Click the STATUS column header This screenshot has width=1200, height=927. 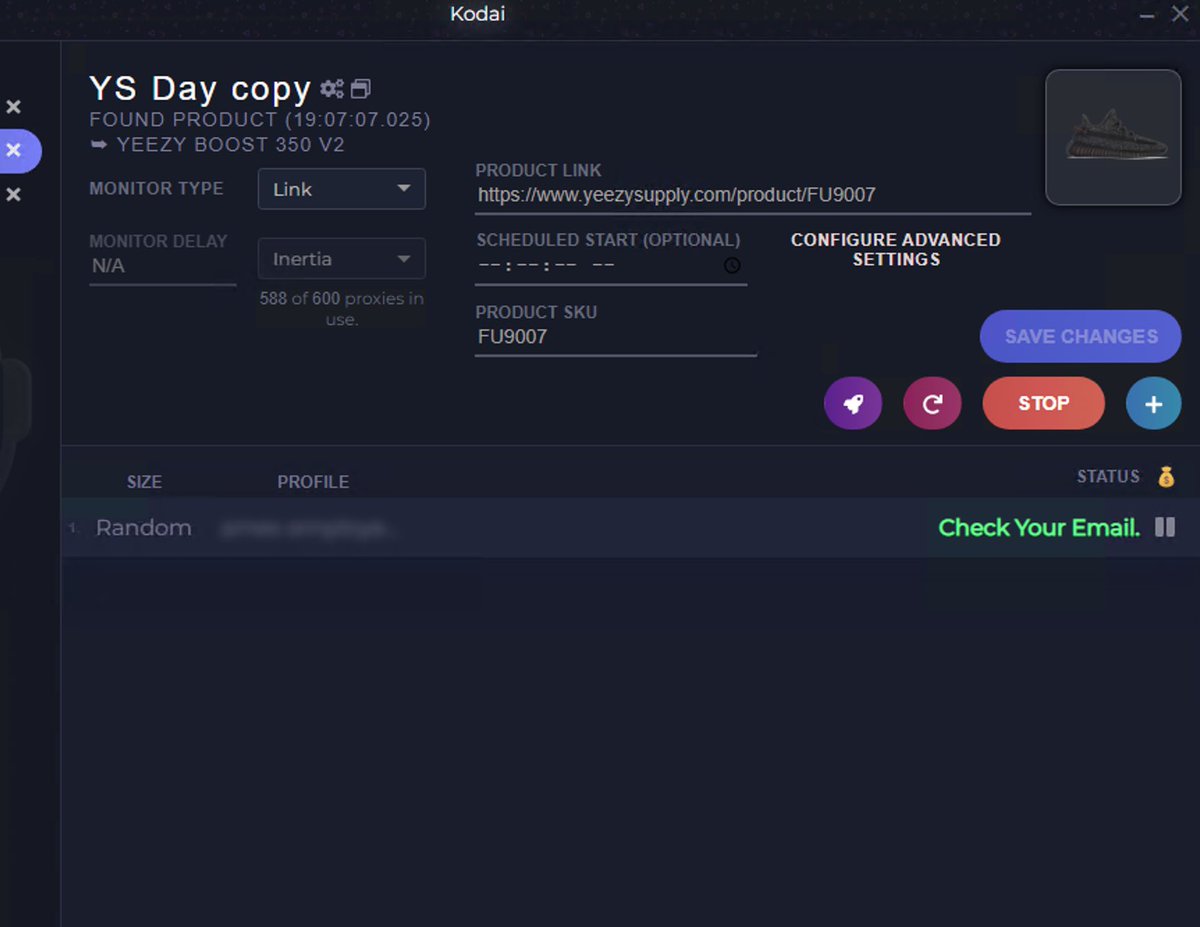[1108, 477]
